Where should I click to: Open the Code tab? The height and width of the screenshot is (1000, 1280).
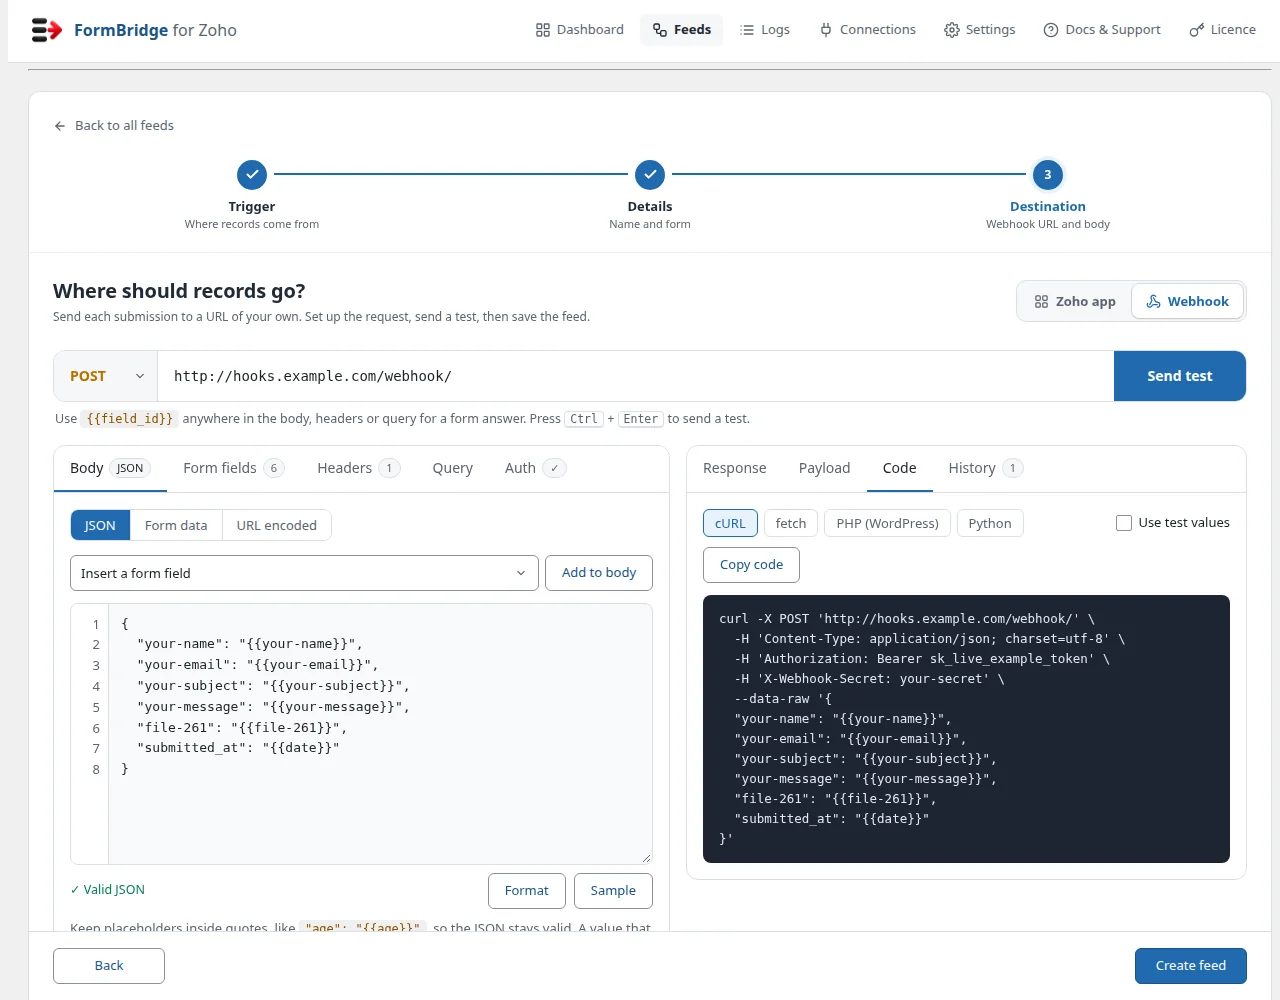(899, 468)
